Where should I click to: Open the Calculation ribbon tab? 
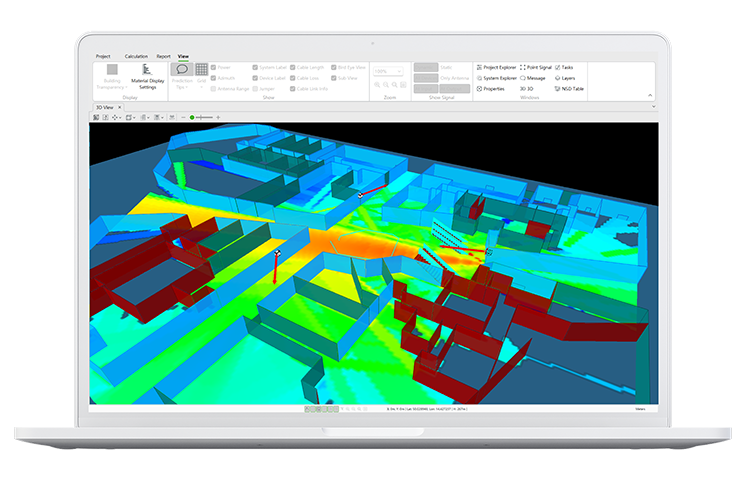coord(136,56)
